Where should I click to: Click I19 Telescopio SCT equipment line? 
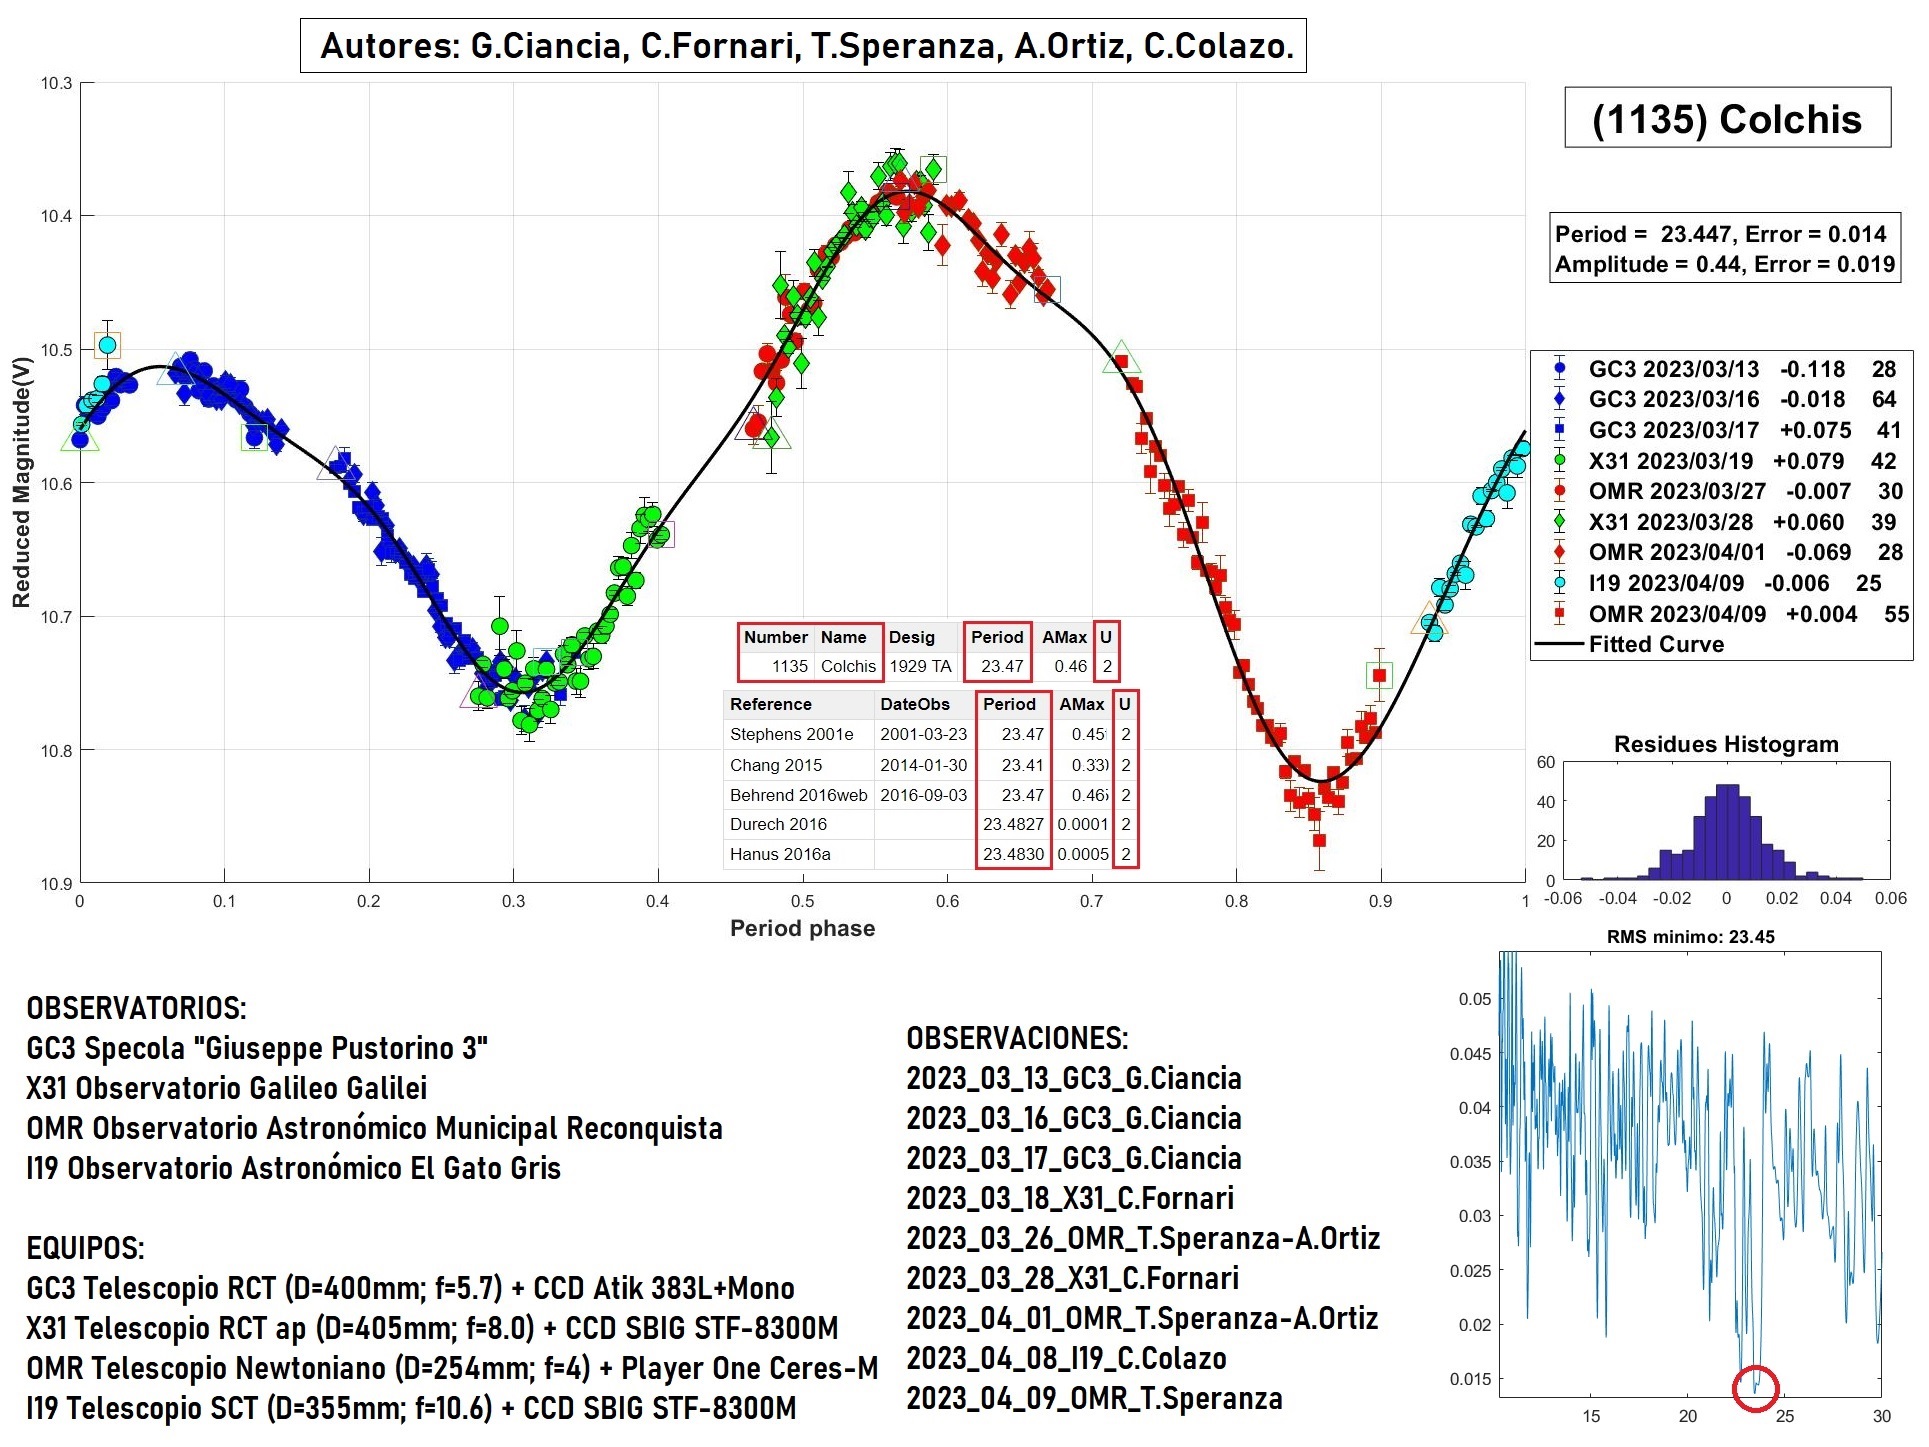tap(411, 1408)
